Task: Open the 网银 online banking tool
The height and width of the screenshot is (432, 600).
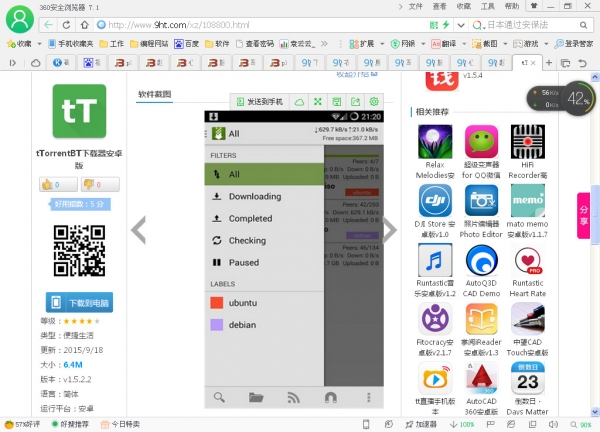Action: click(403, 44)
